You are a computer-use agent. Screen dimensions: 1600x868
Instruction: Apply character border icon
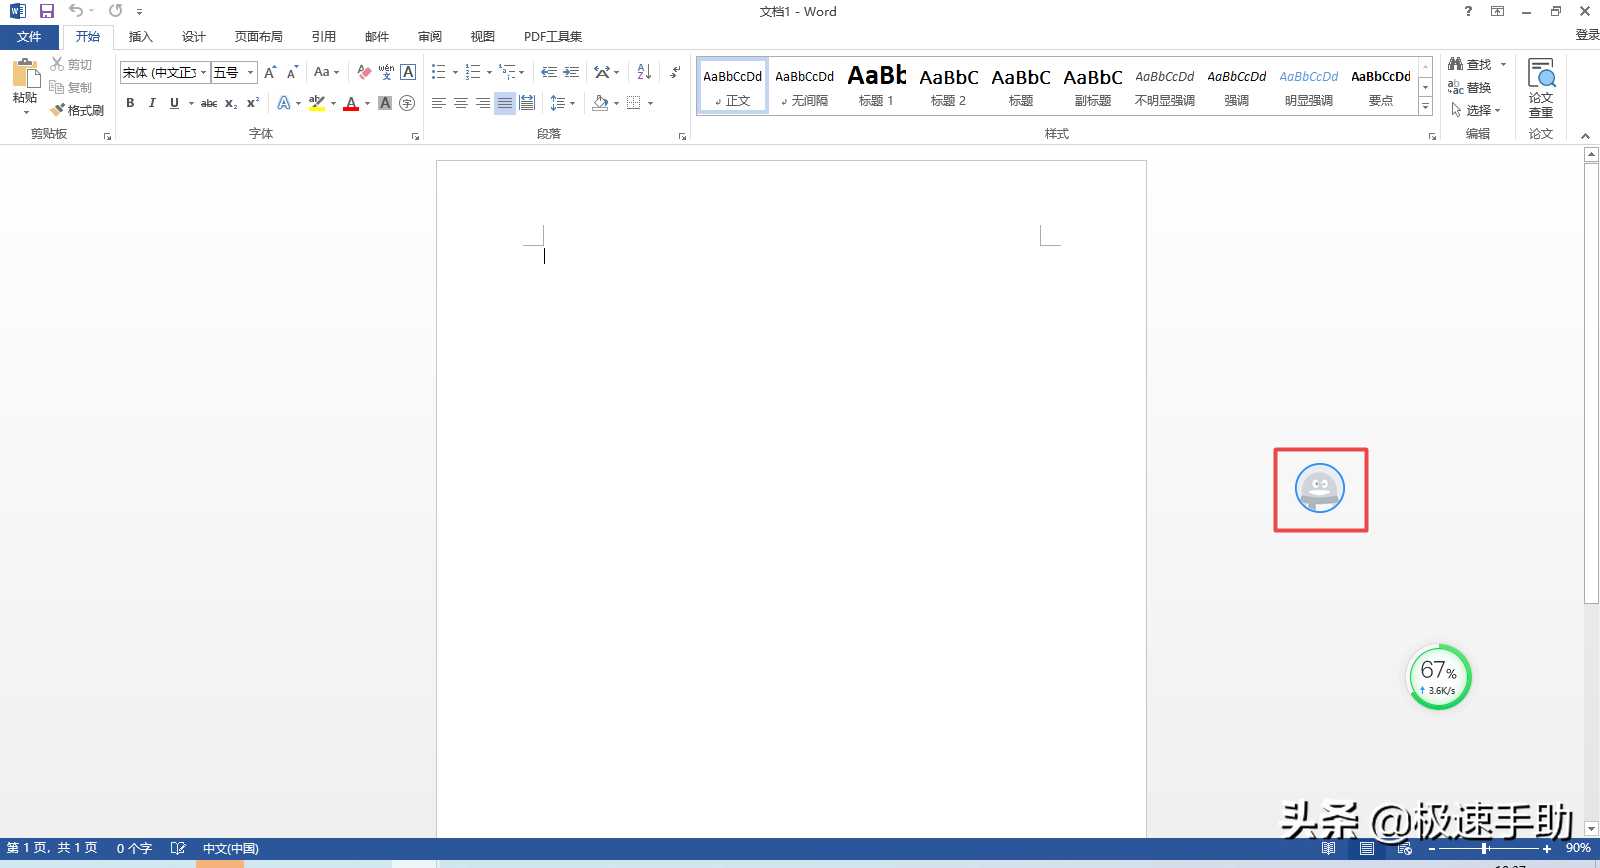[408, 72]
